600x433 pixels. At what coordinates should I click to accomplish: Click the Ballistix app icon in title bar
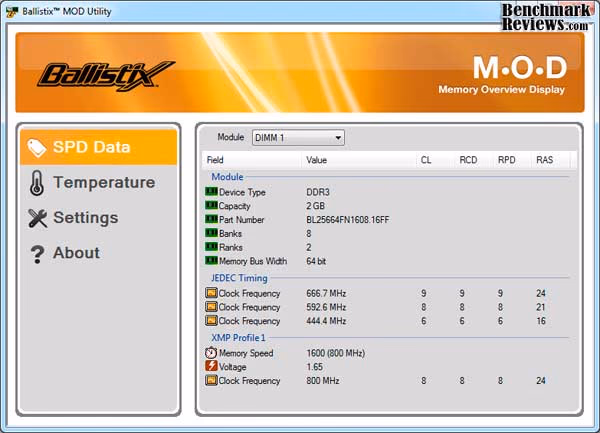tap(12, 11)
